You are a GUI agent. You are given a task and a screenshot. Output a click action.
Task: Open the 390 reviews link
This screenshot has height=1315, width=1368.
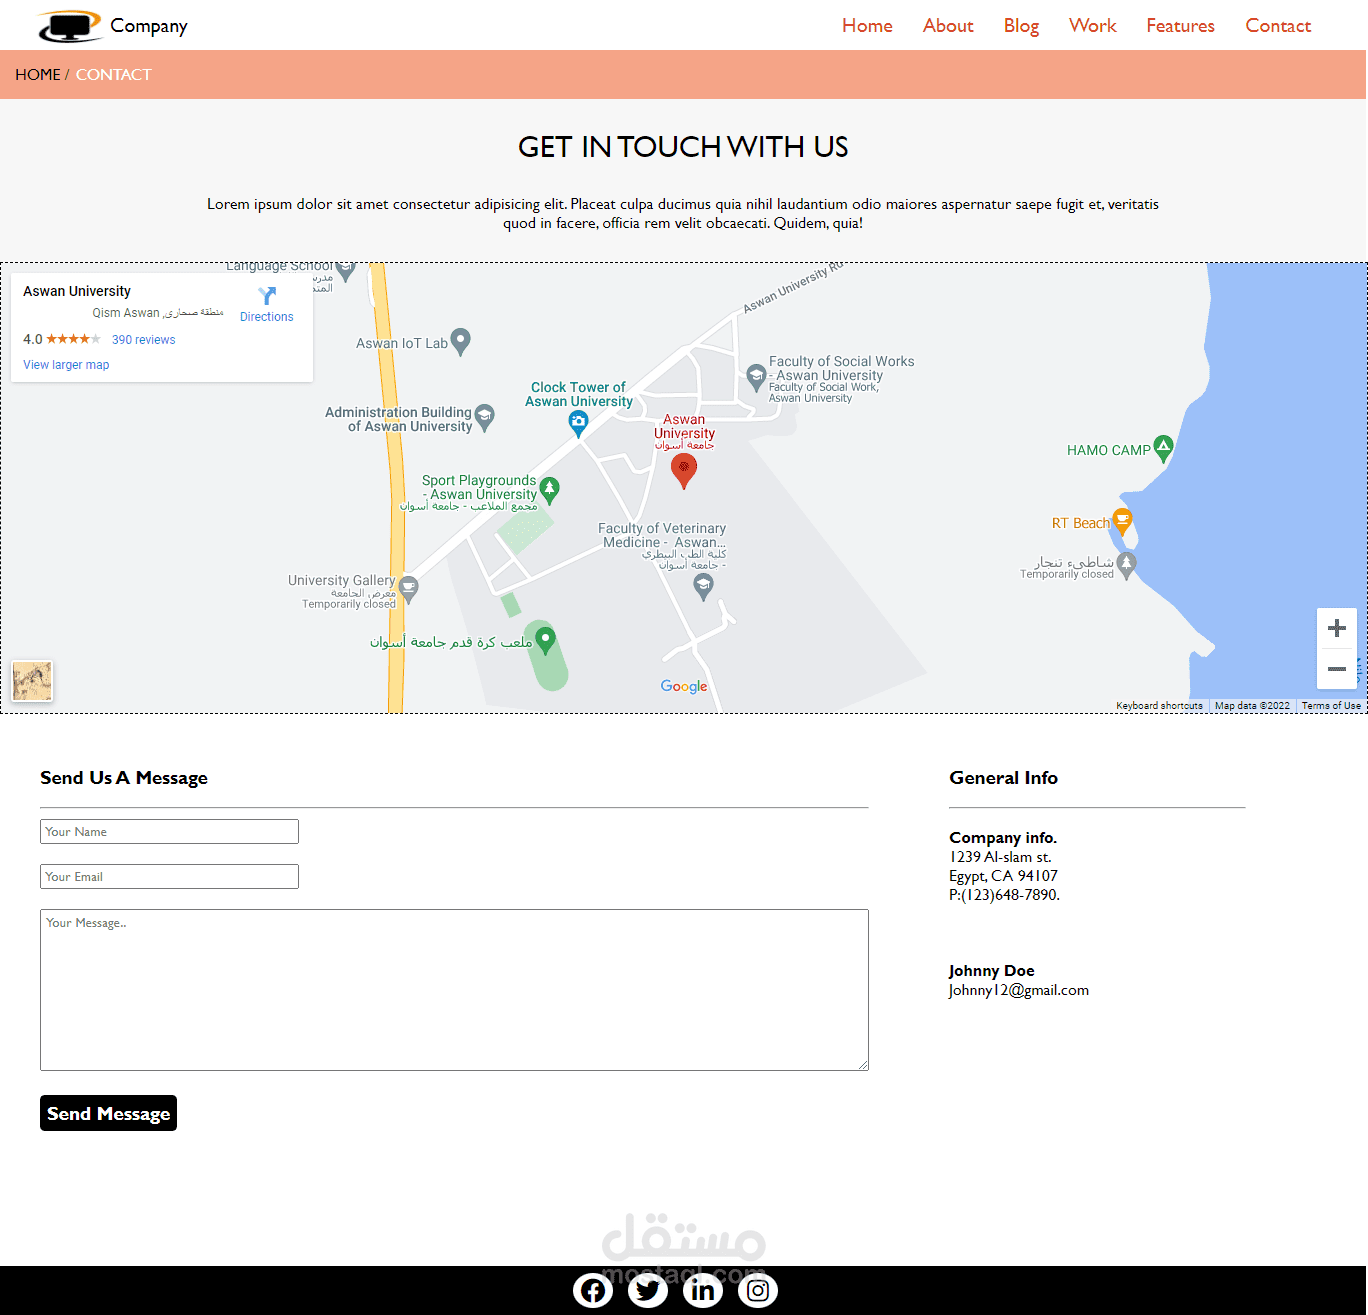point(143,340)
